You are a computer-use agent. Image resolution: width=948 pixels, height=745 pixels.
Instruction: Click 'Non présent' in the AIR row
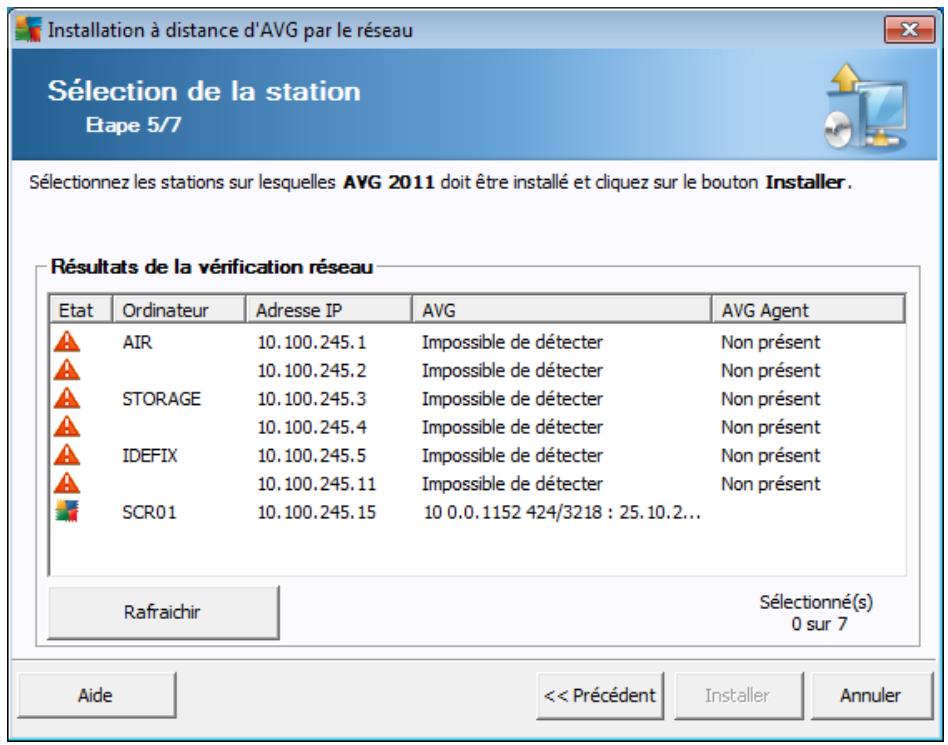771,342
